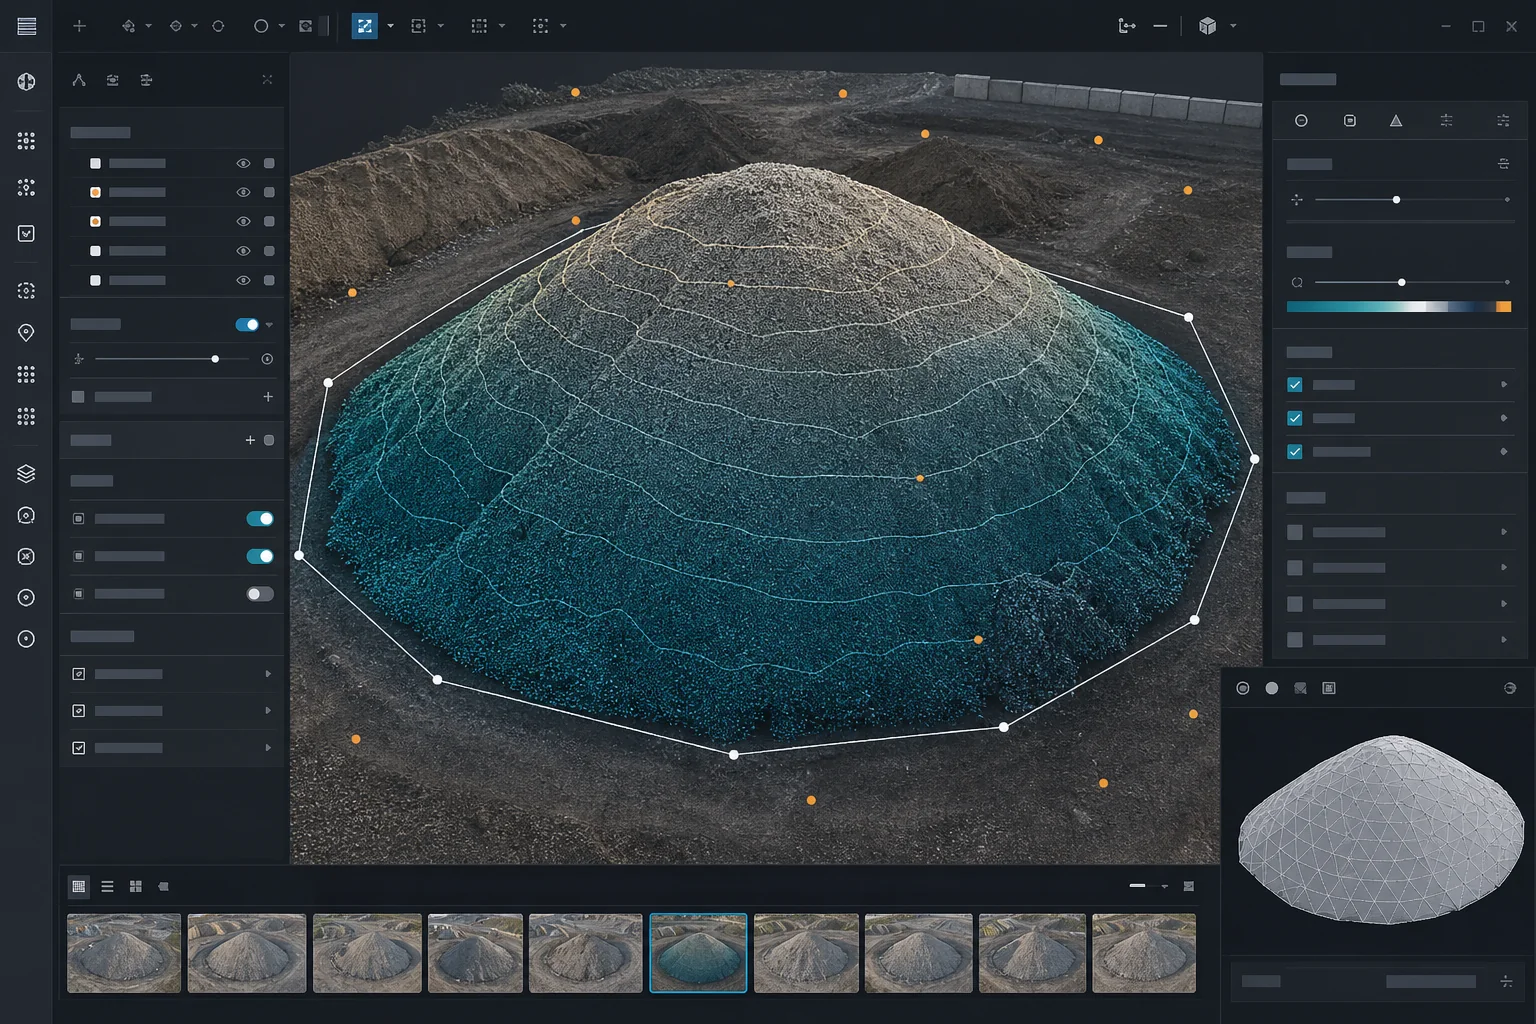
Task: Select the diamond shape tool in the top toolbar
Action: 176,26
